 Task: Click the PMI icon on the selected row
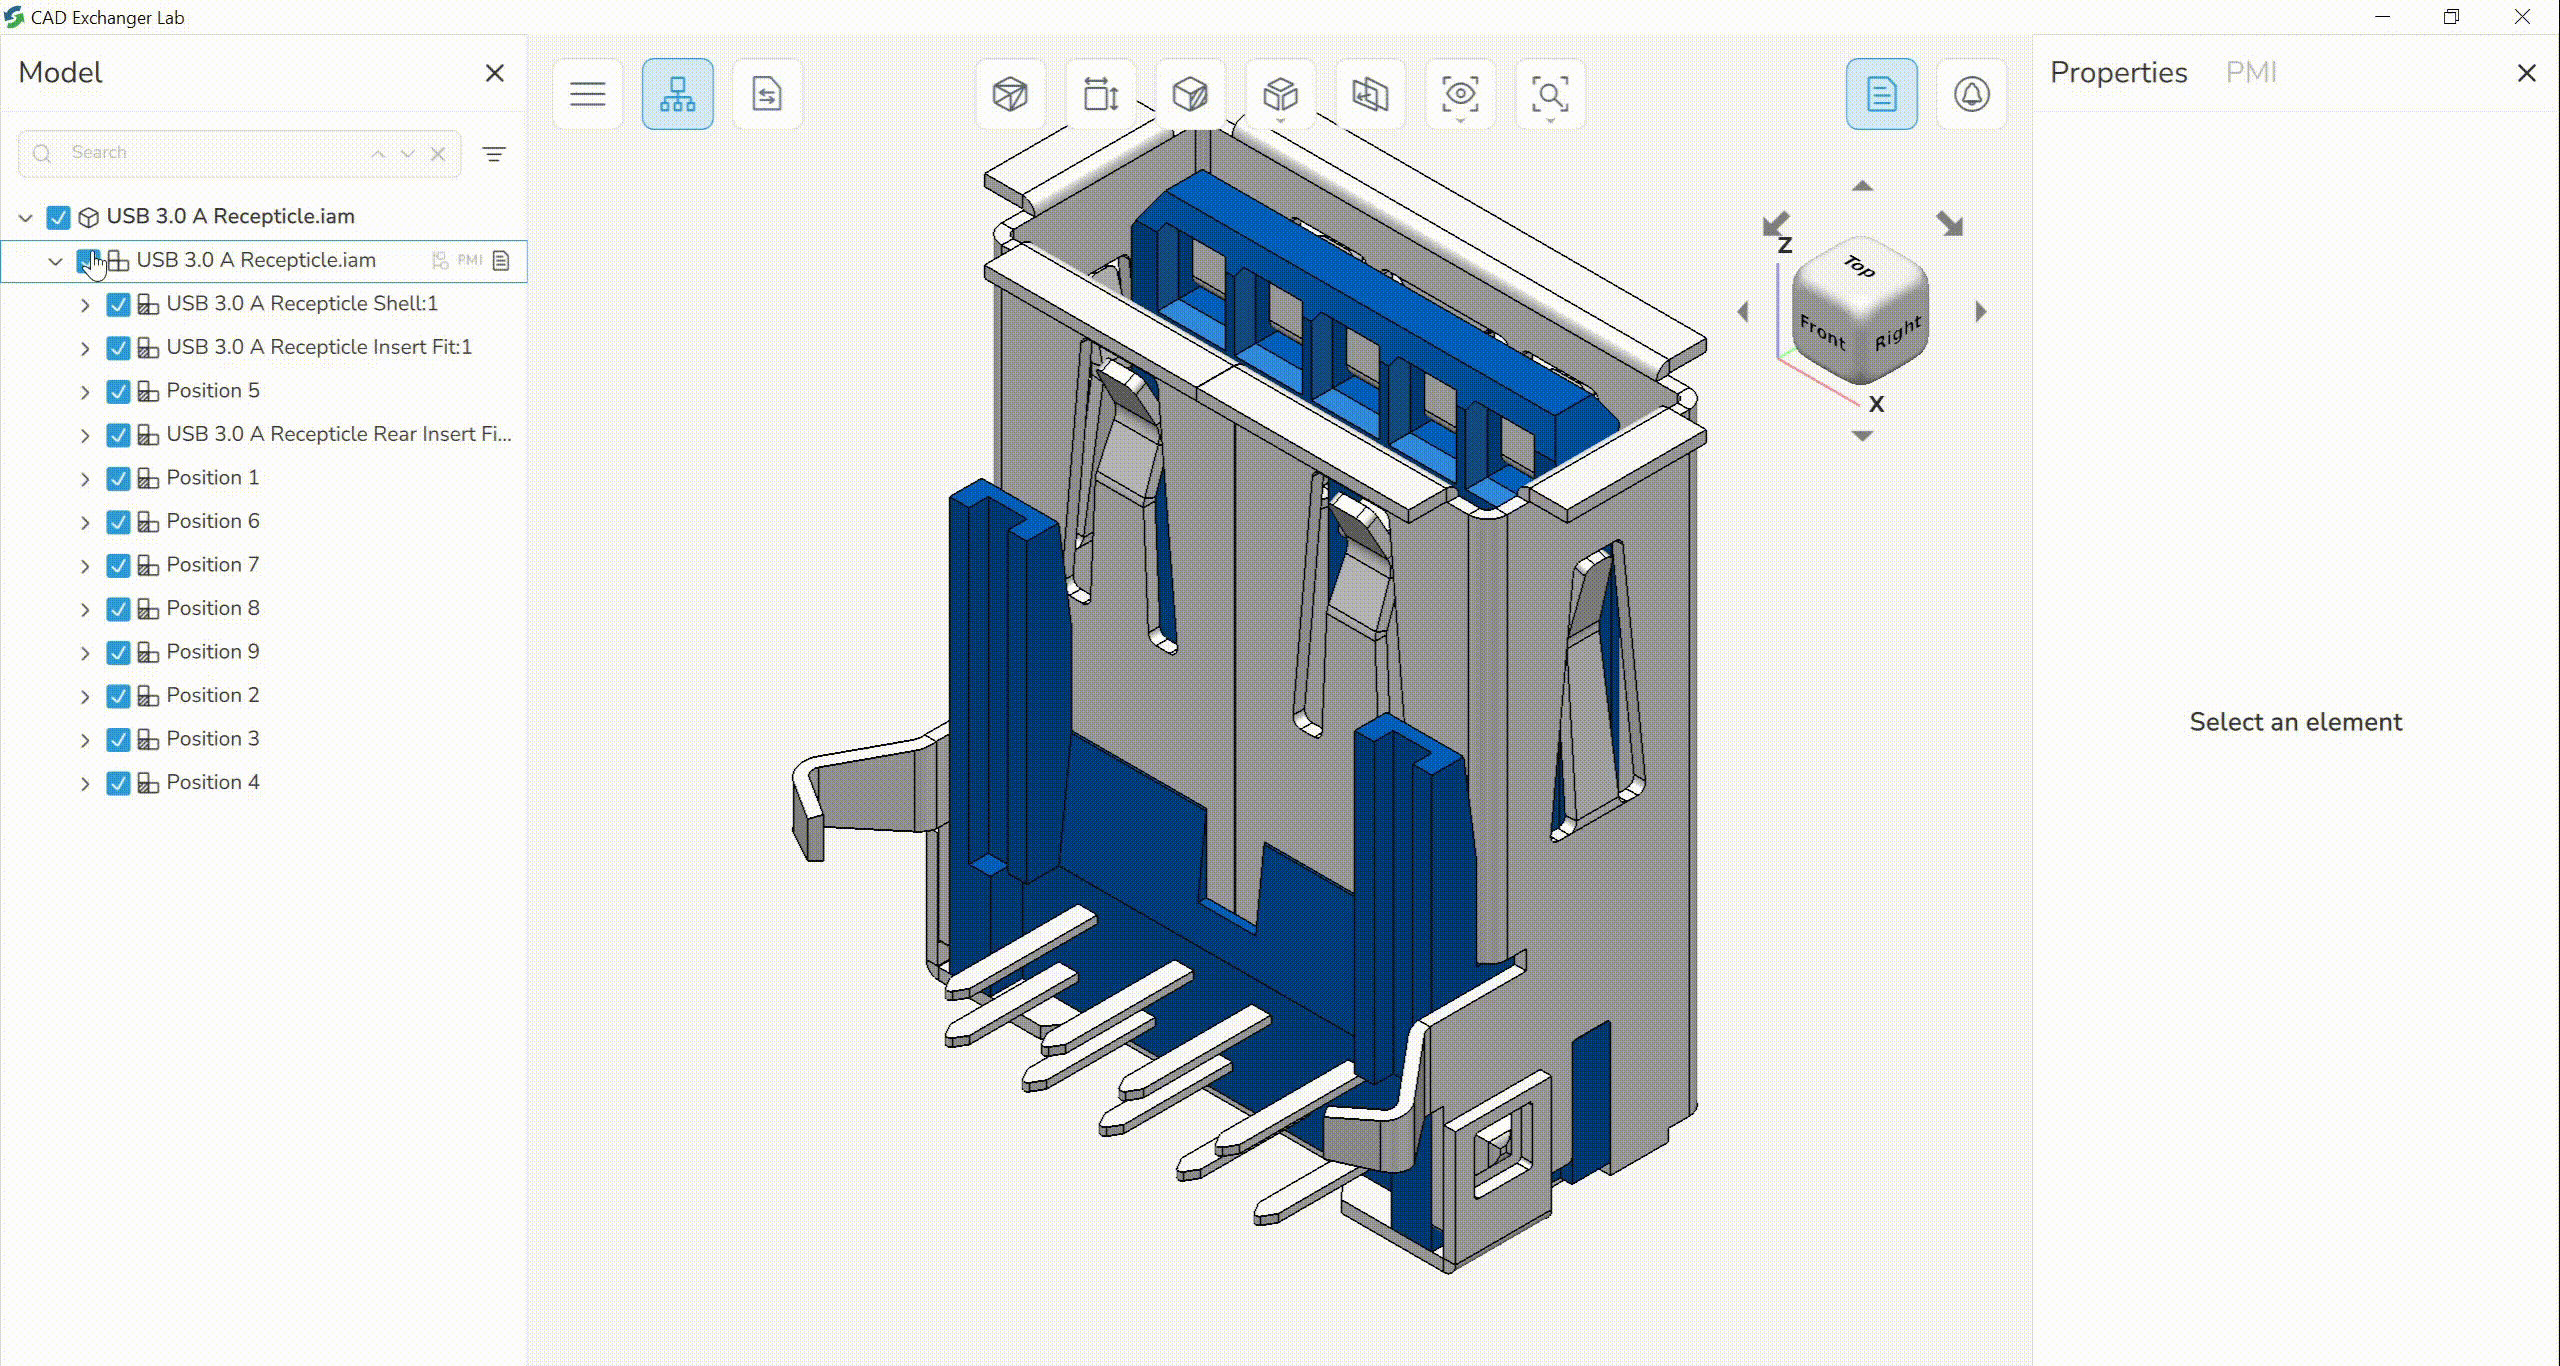tap(470, 260)
